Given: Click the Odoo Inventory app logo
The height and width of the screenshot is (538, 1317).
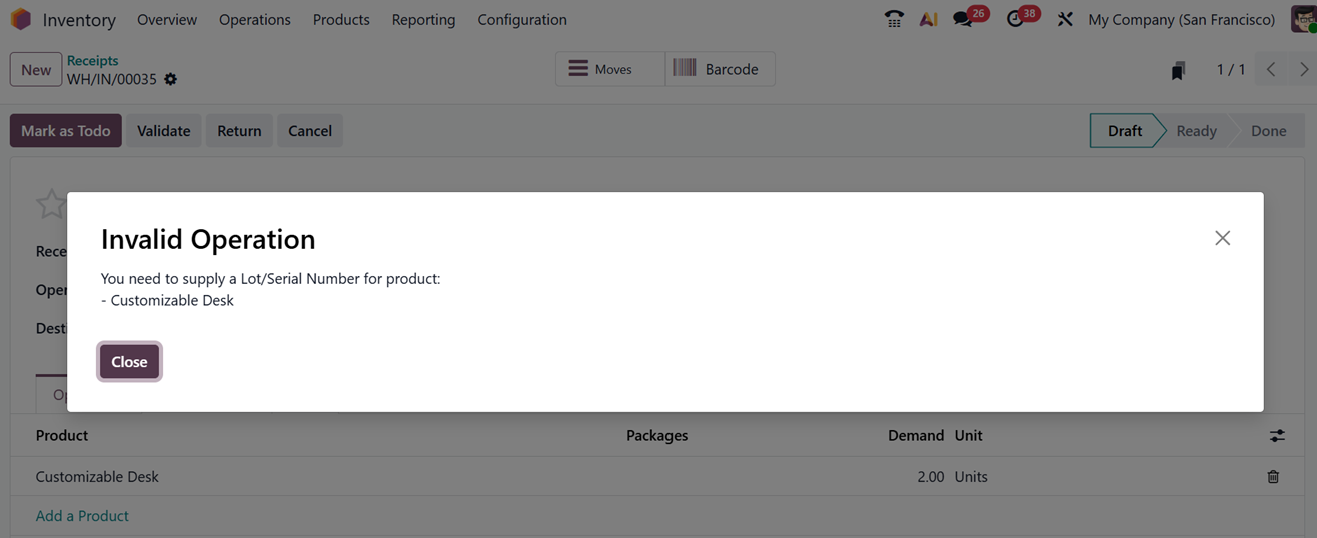Looking at the screenshot, I should (x=21, y=19).
